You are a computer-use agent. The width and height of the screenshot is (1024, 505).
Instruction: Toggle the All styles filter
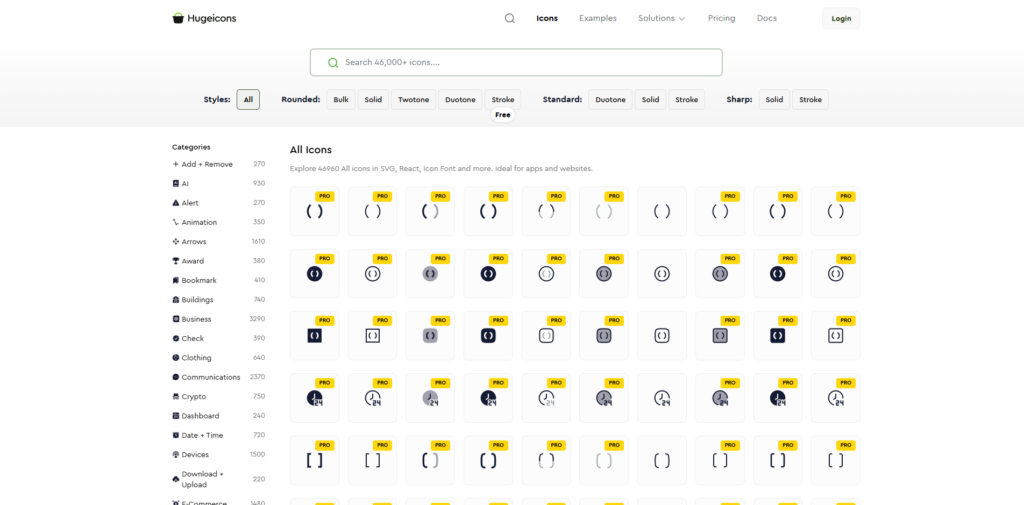coord(248,100)
